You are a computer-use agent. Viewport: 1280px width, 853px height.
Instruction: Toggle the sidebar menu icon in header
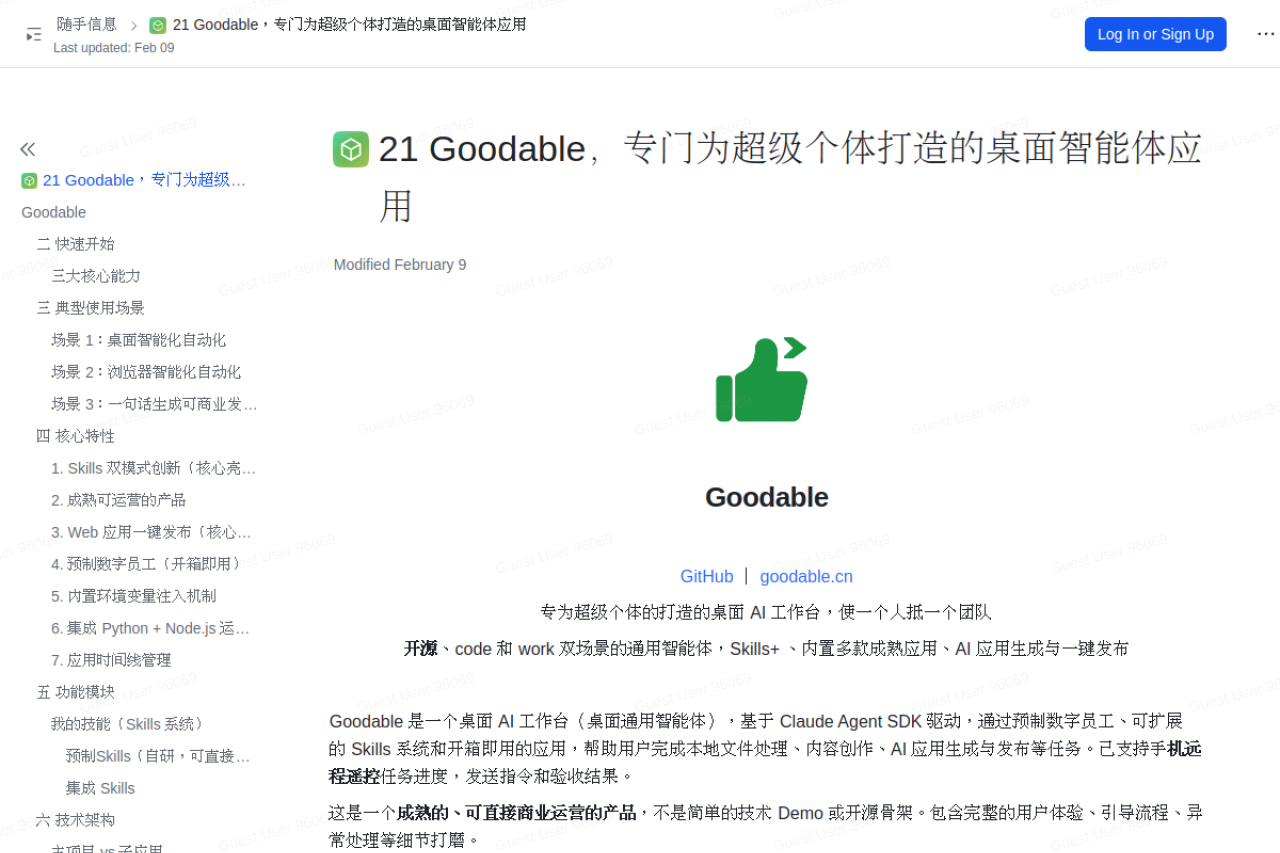pos(34,34)
